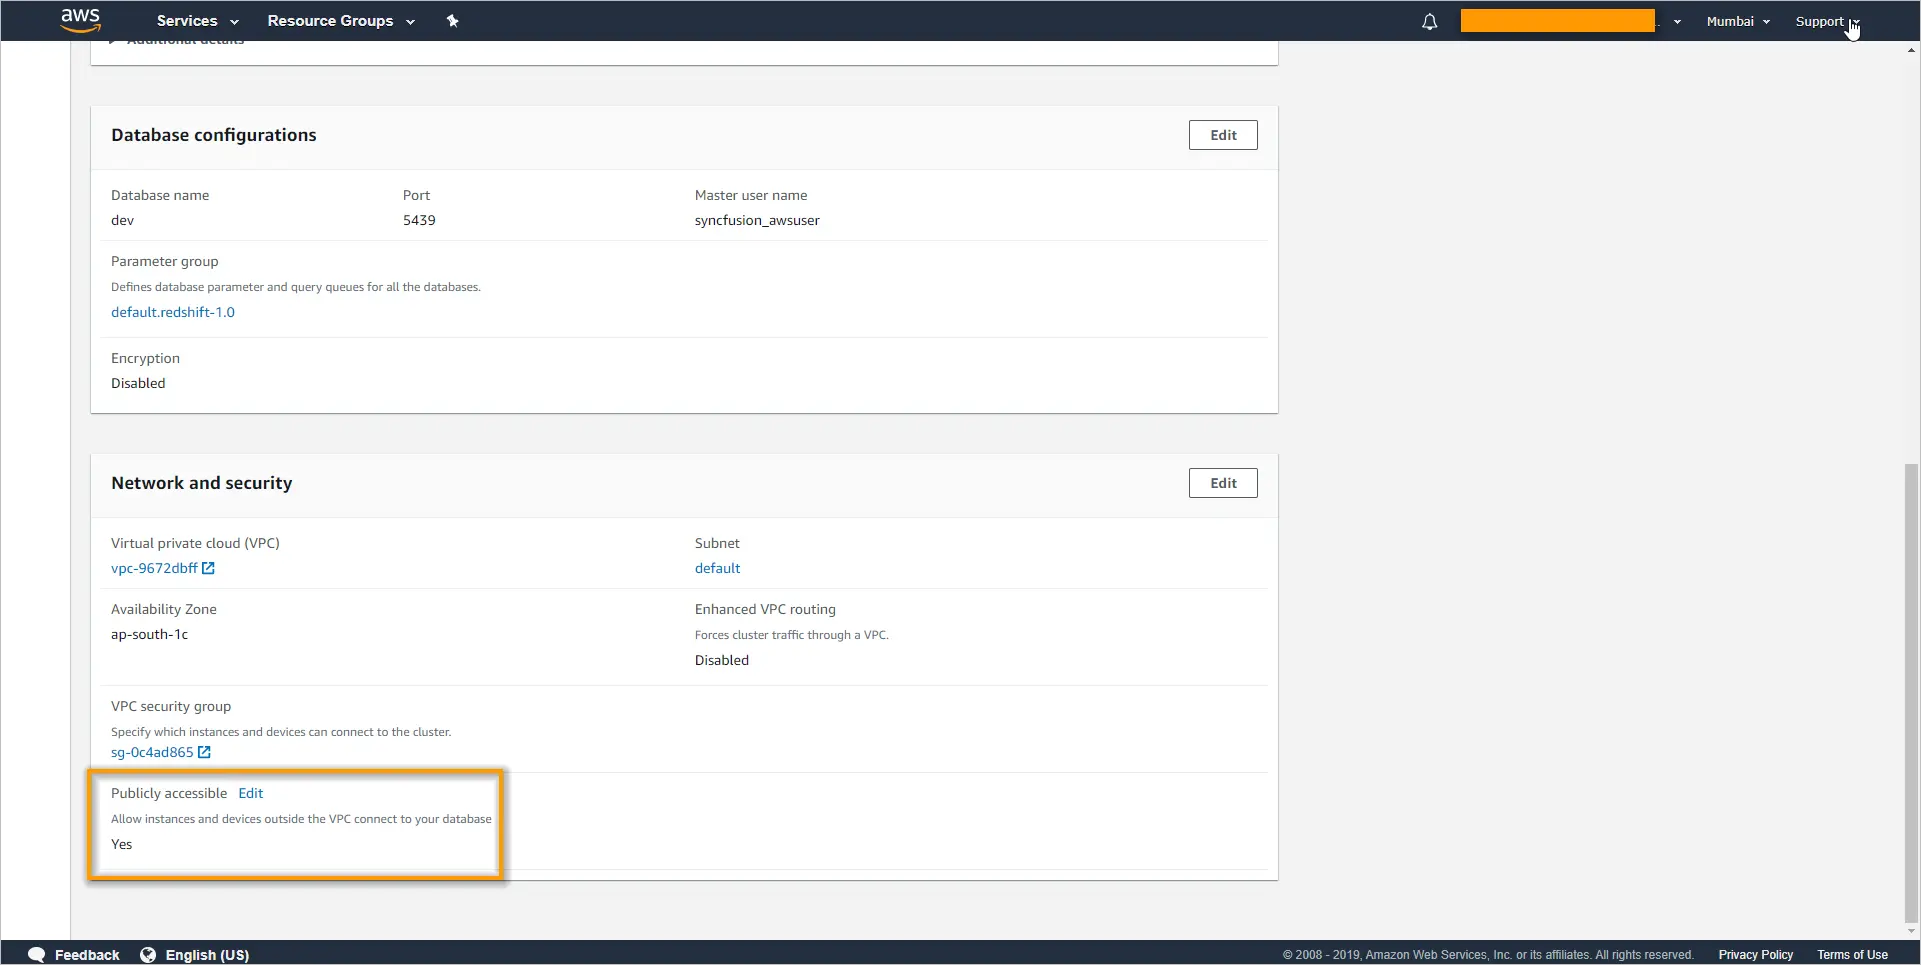1921x965 pixels.
Task: Click the globe language icon
Action: pyautogui.click(x=148, y=954)
